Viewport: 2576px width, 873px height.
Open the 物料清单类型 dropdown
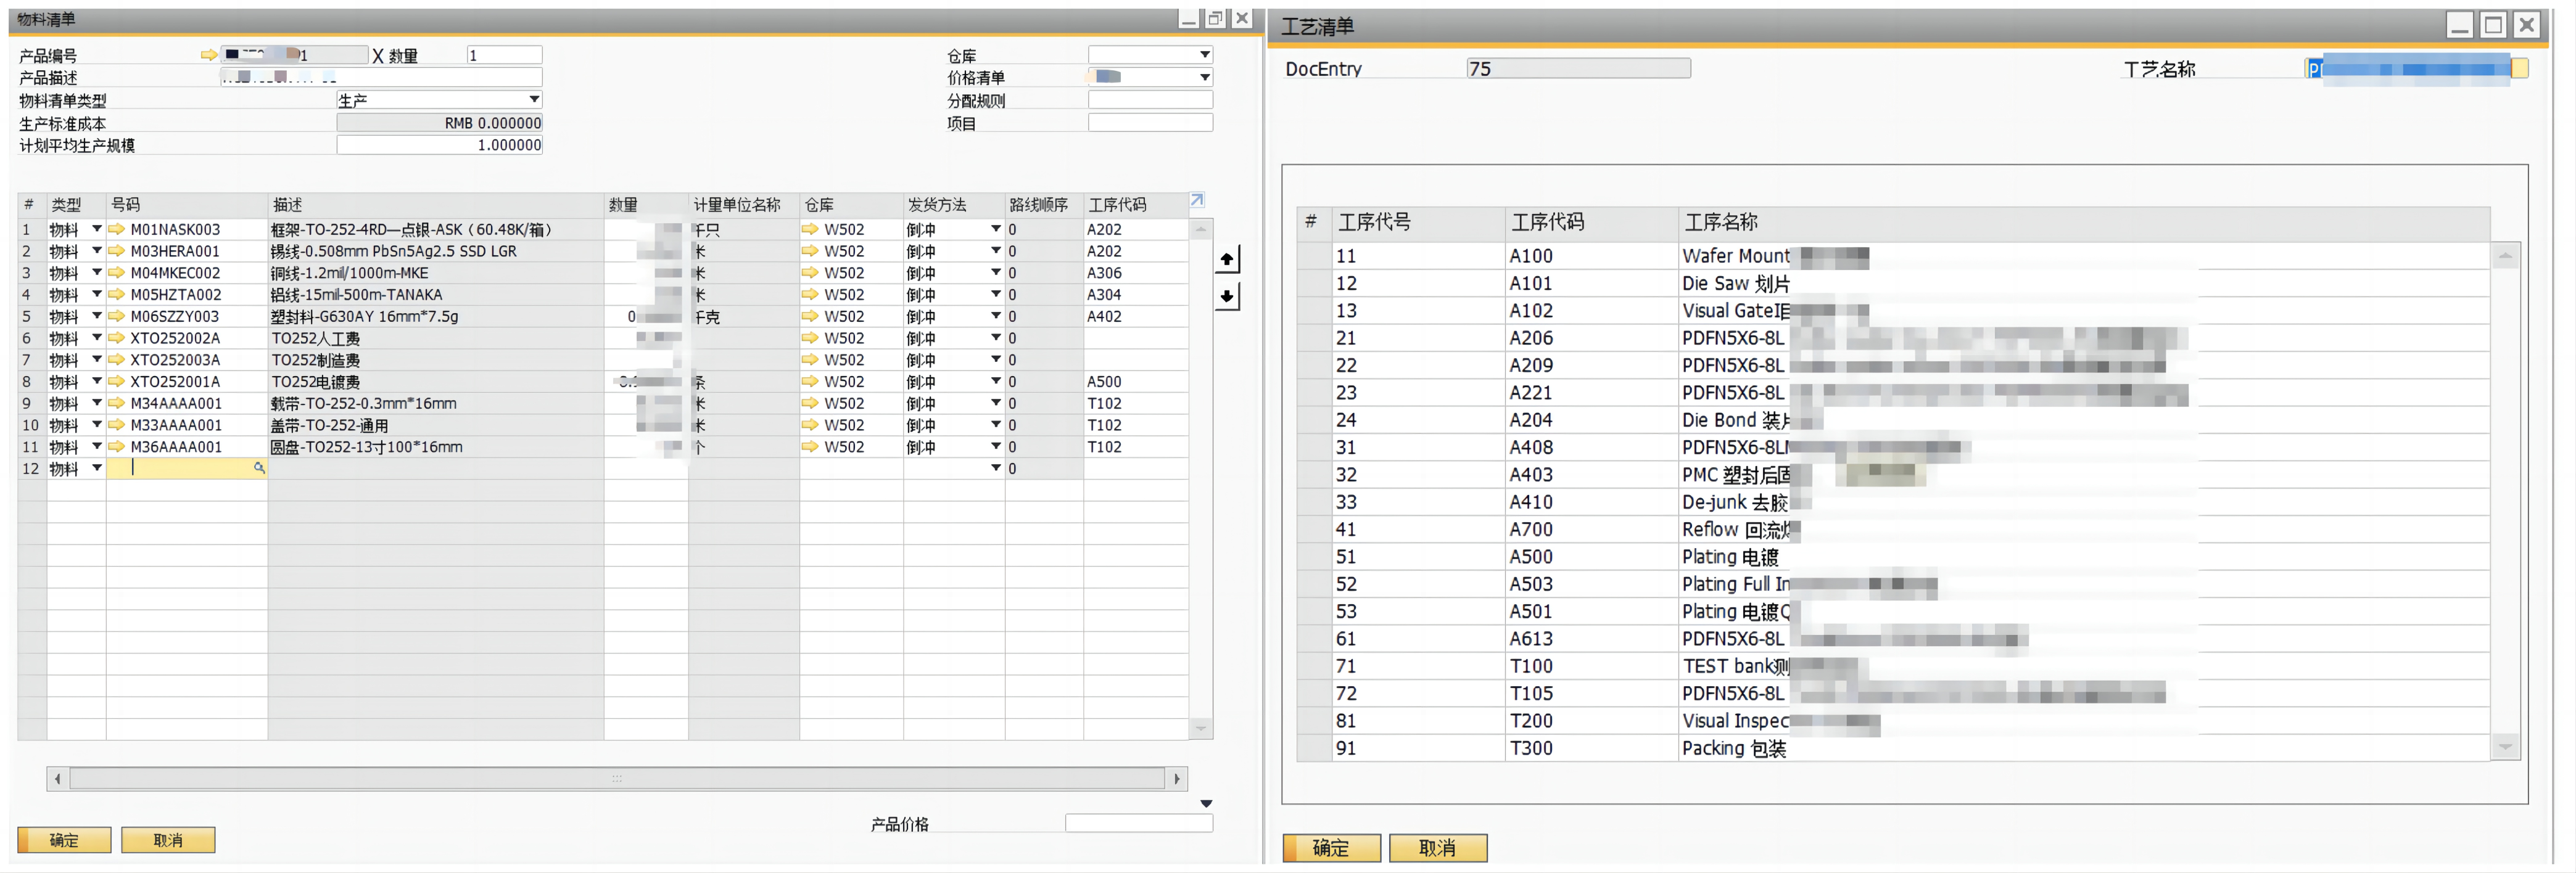coord(534,99)
